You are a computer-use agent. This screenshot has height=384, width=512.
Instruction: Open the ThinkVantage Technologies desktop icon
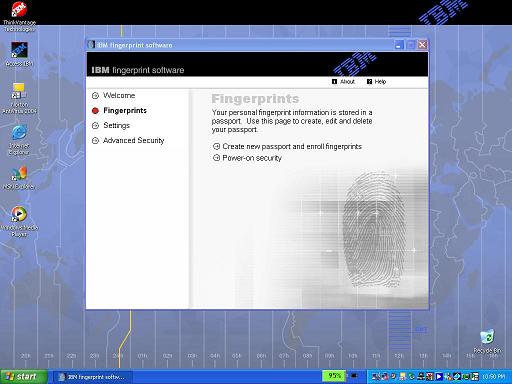click(x=19, y=16)
